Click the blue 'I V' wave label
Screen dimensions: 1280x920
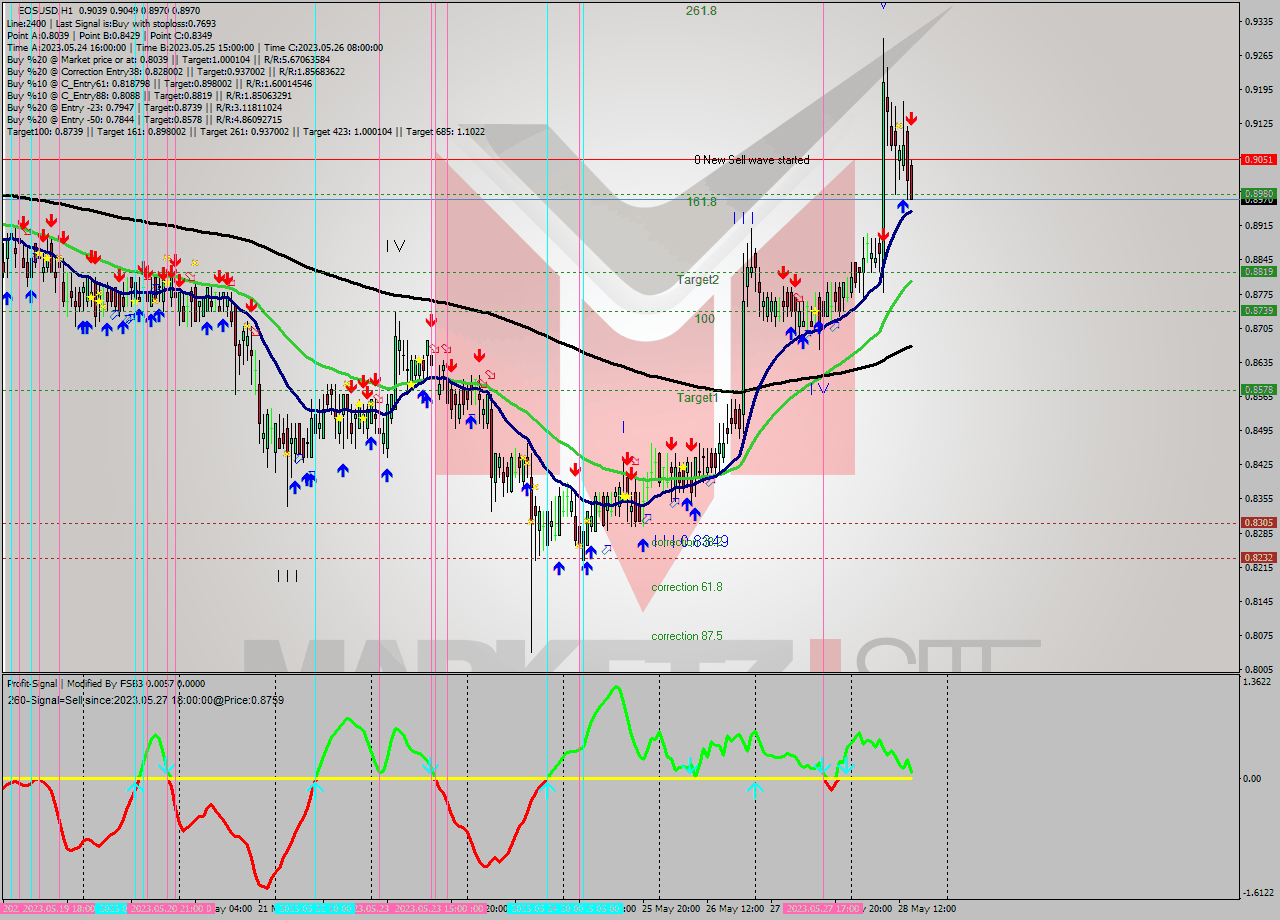tap(818, 388)
